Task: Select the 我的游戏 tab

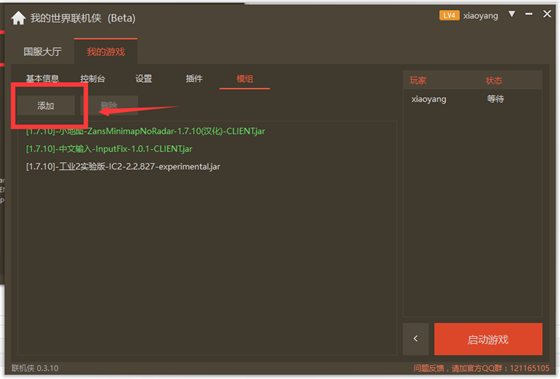Action: pos(106,52)
